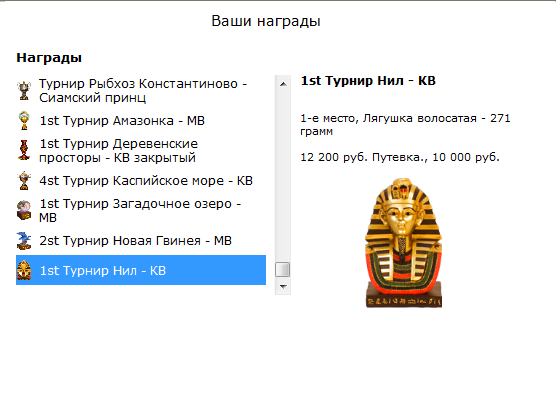Image resolution: width=556 pixels, height=407 pixels.
Task: Click the text 1-е место, Лягушка волосатая
Action: tap(388, 118)
